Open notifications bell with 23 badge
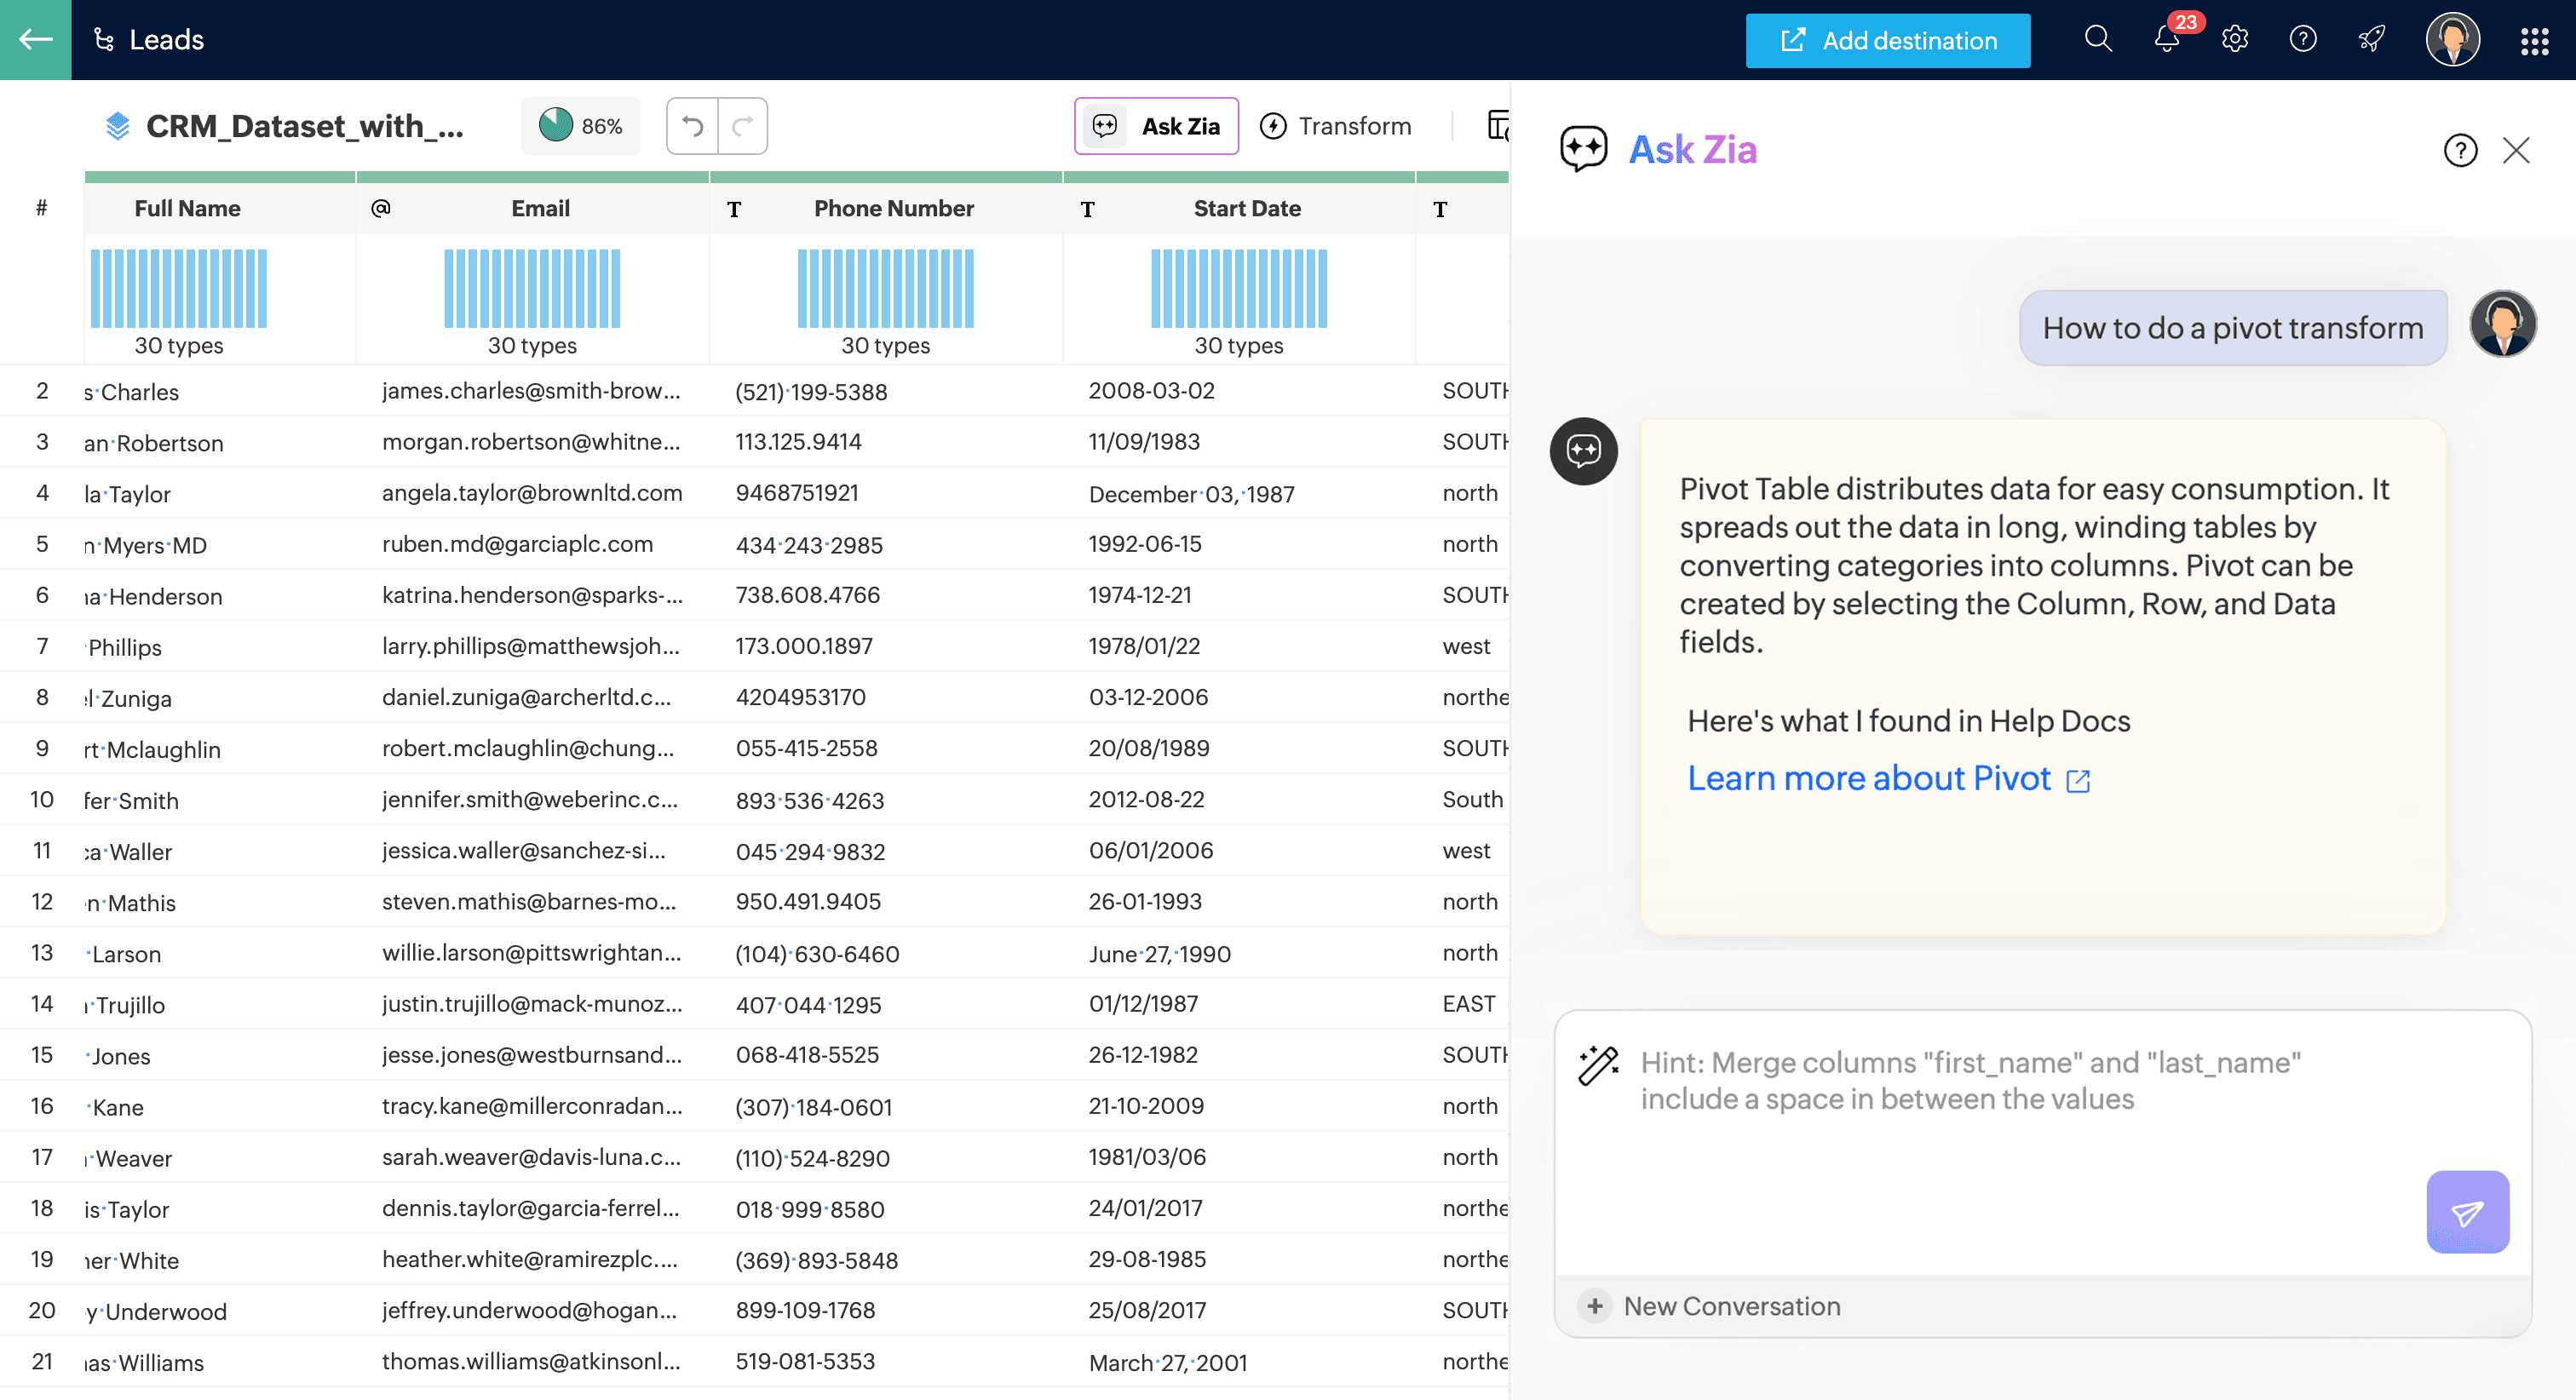 (2166, 40)
